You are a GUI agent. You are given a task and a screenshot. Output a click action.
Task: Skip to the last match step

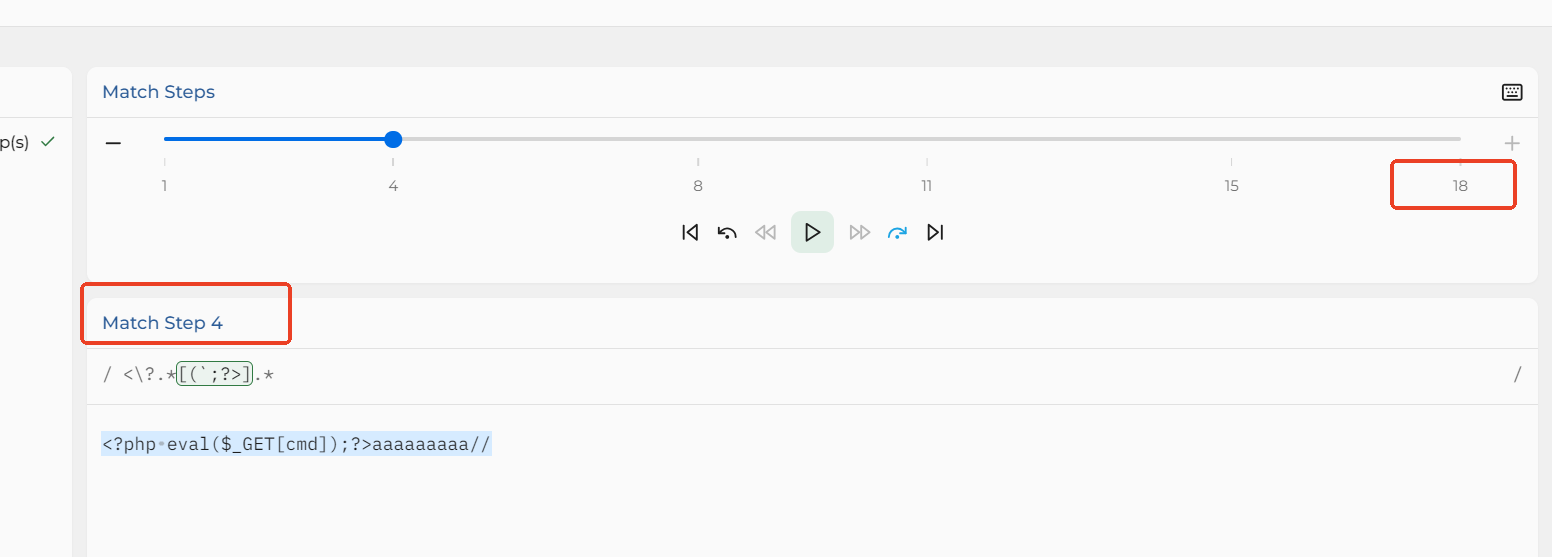click(935, 232)
